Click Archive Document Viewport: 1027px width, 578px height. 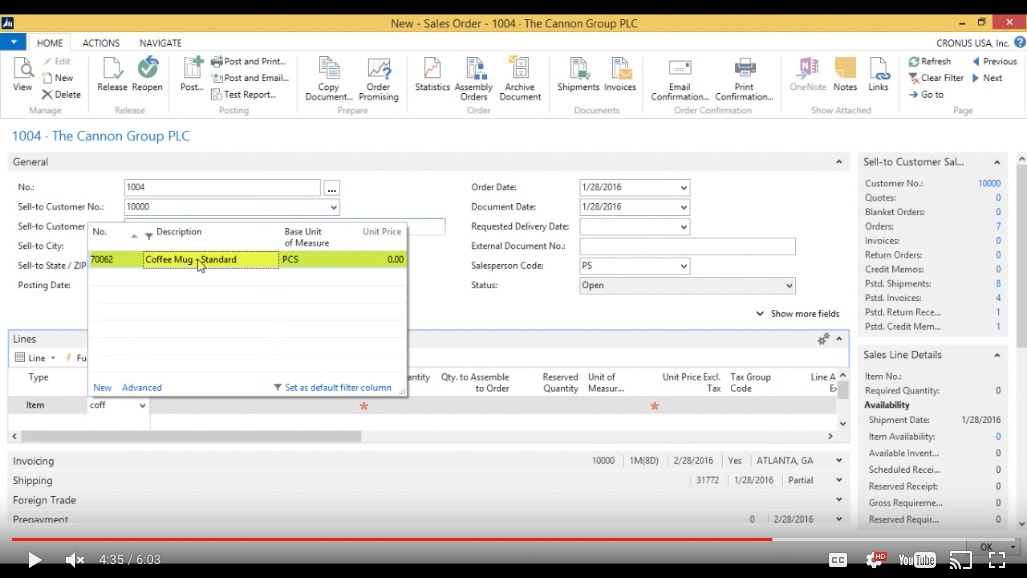[520, 79]
